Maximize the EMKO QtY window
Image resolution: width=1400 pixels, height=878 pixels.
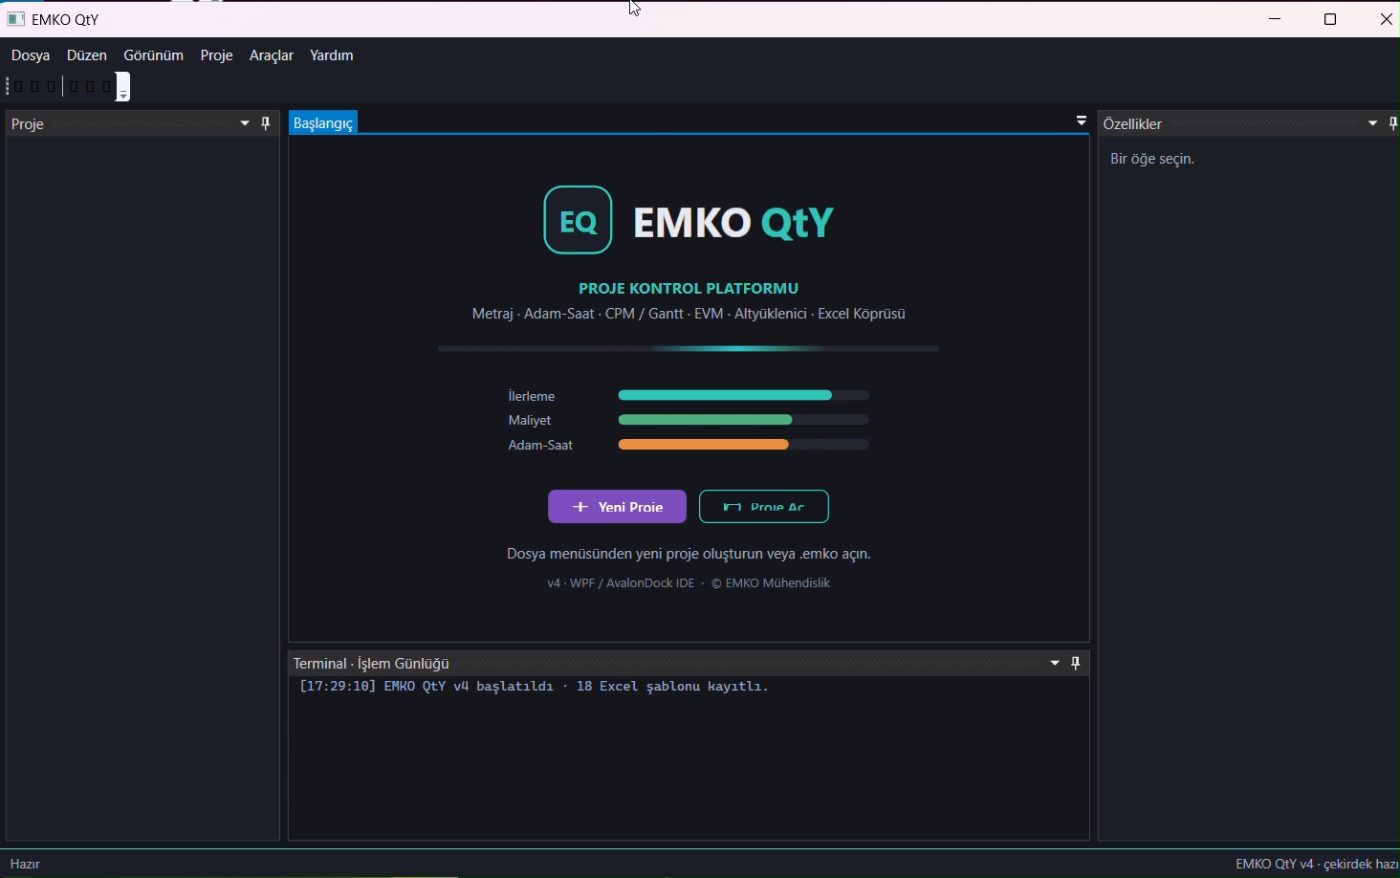coord(1330,19)
